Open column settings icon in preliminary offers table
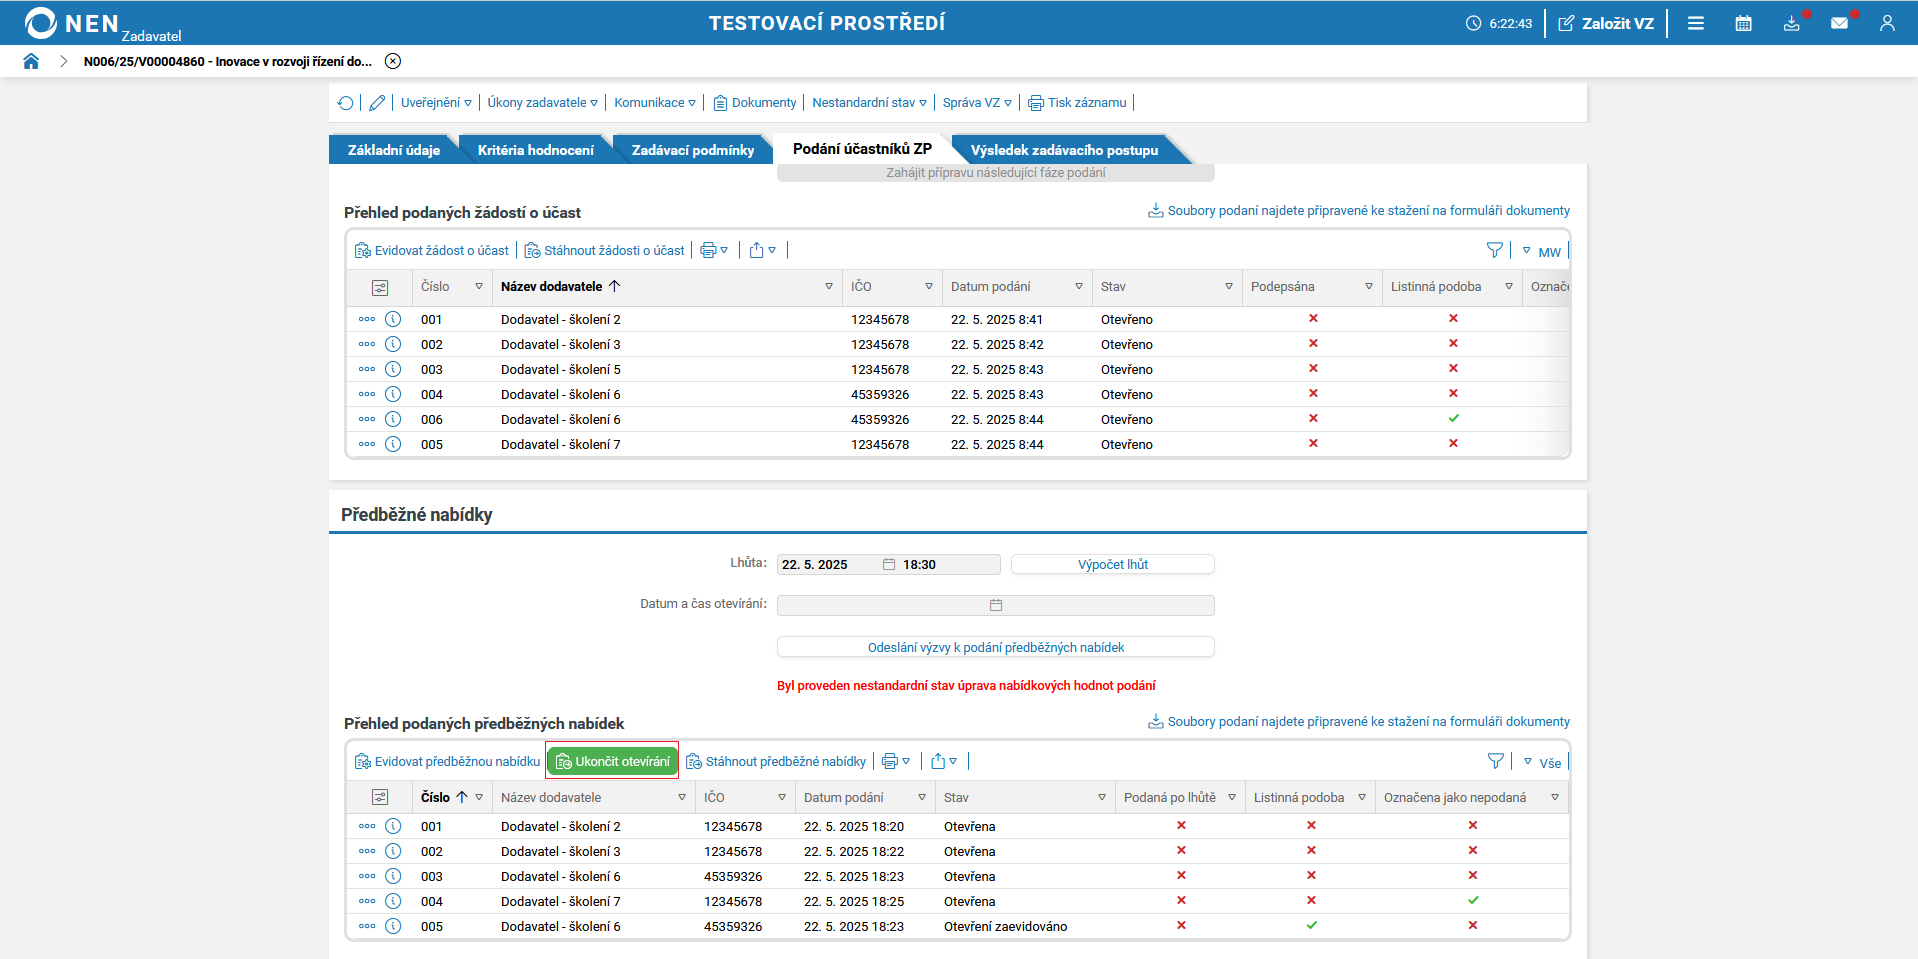This screenshot has height=959, width=1918. click(x=380, y=798)
